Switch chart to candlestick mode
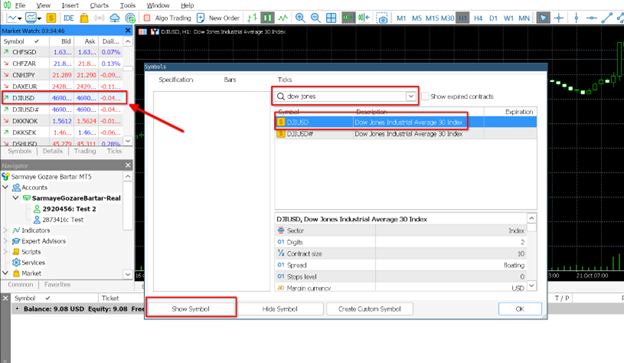This screenshot has width=624, height=363. click(267, 18)
